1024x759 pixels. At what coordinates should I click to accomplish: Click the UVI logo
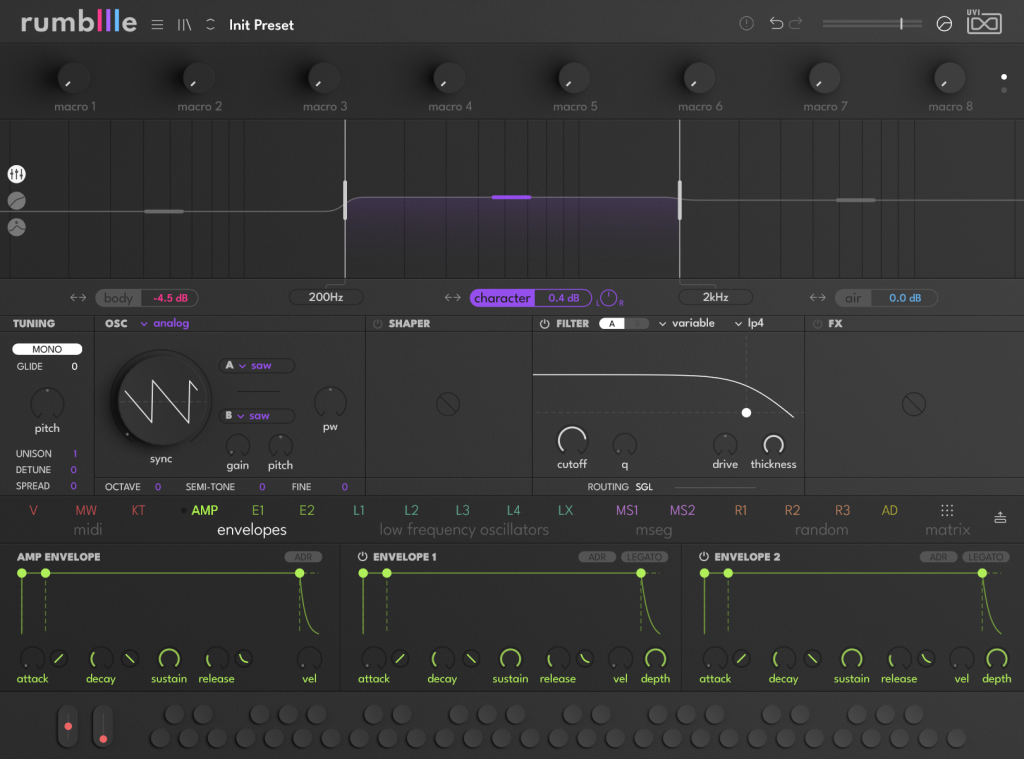(984, 22)
